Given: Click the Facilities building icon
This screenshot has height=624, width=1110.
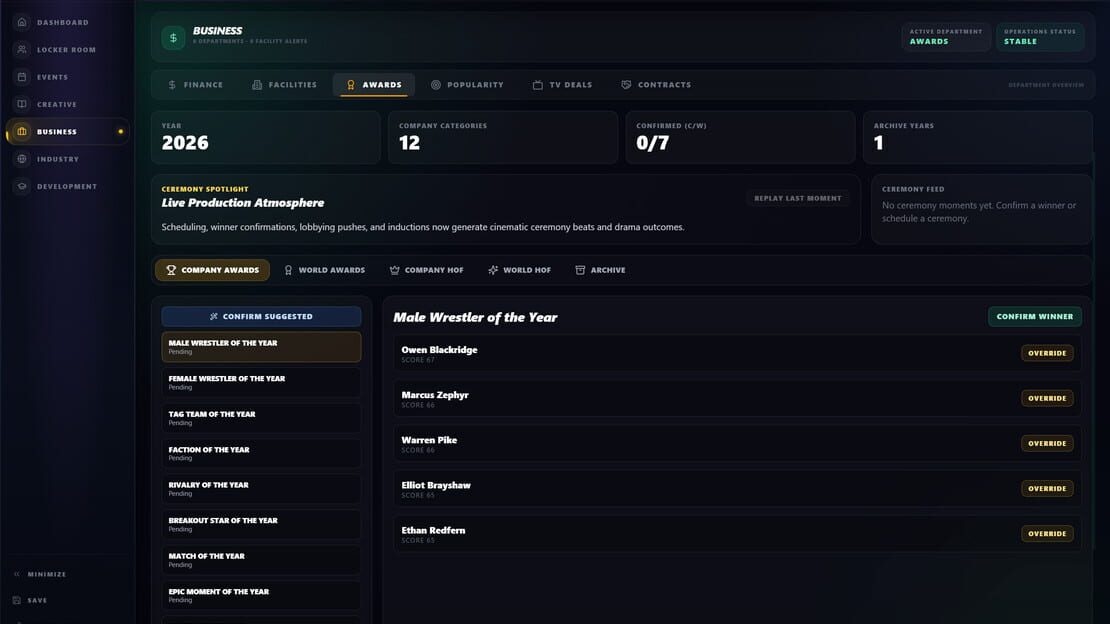Looking at the screenshot, I should (x=257, y=85).
